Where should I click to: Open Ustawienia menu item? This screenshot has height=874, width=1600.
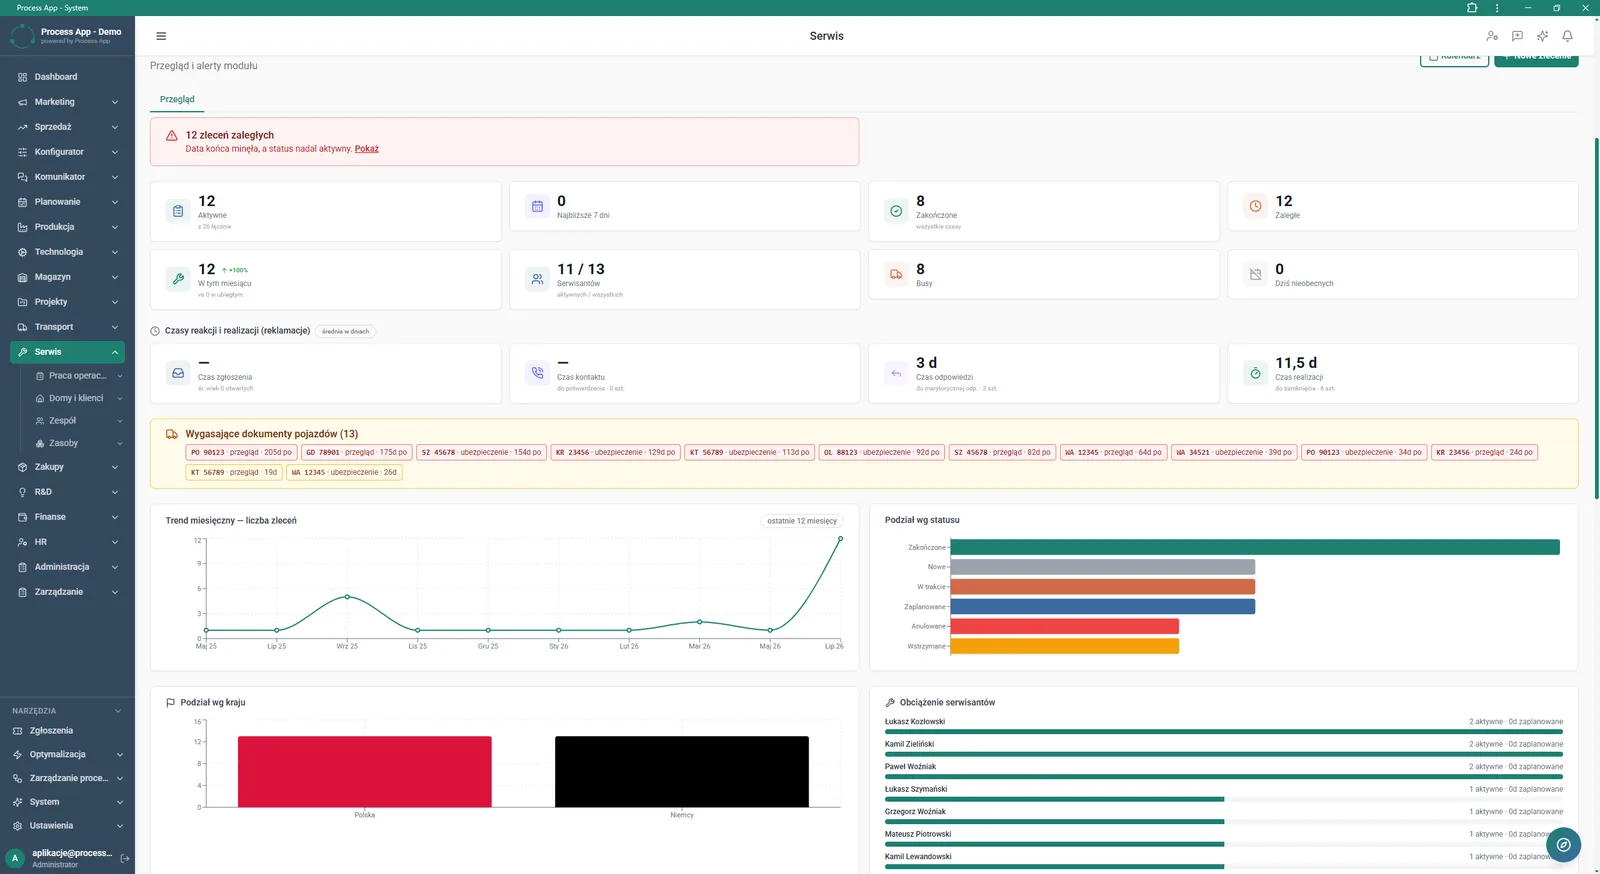point(67,826)
